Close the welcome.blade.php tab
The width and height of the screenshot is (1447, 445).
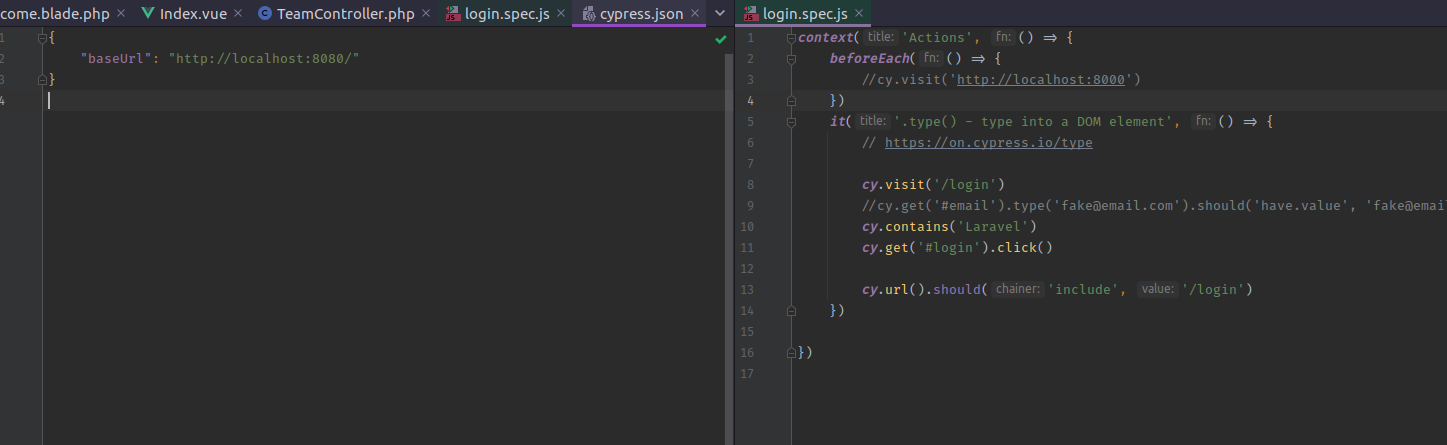121,14
